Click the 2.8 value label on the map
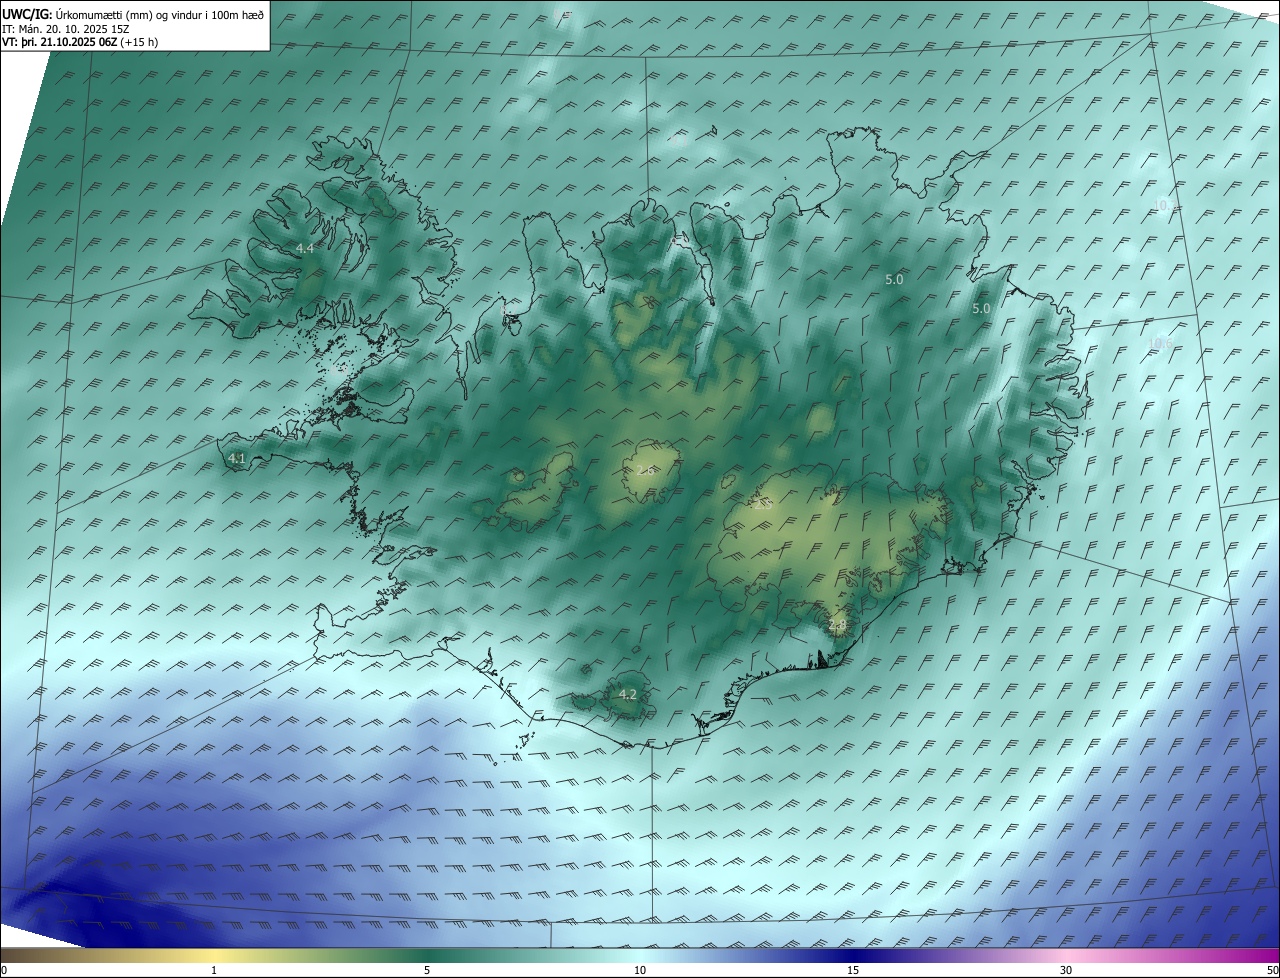This screenshot has width=1280, height=978. point(838,625)
